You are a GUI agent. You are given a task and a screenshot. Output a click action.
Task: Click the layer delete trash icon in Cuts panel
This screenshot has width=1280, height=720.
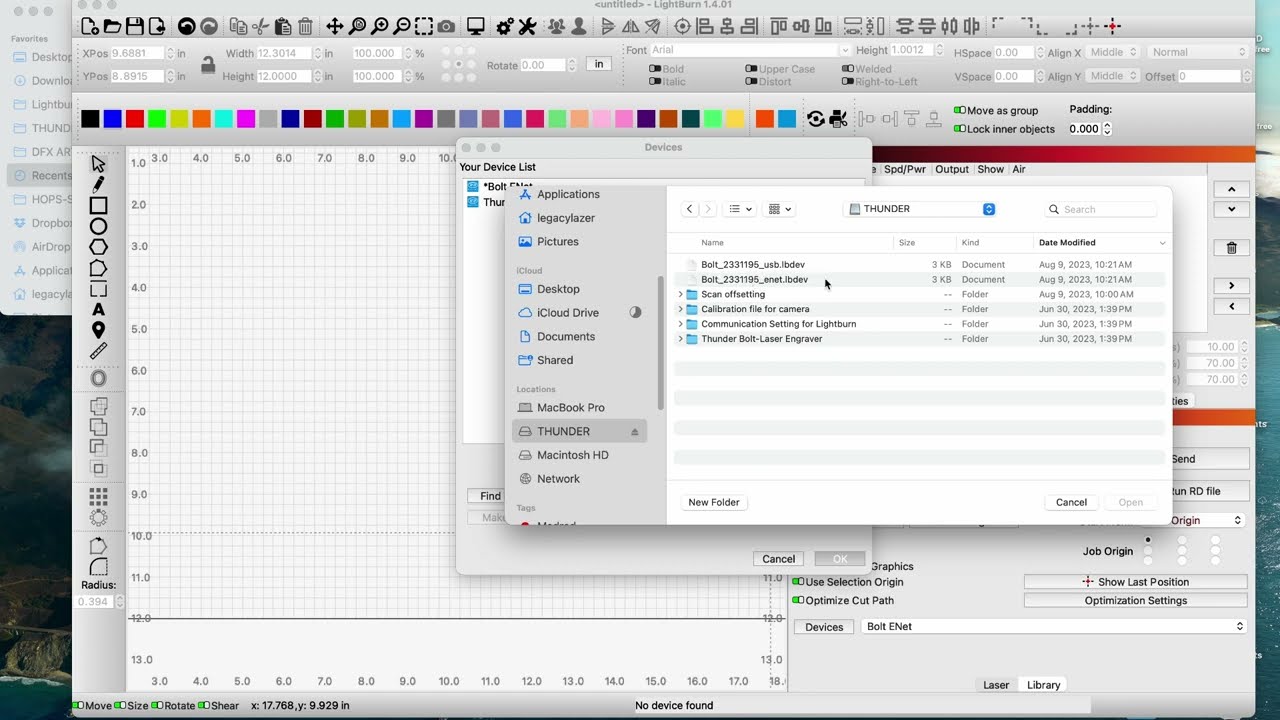point(1231,248)
